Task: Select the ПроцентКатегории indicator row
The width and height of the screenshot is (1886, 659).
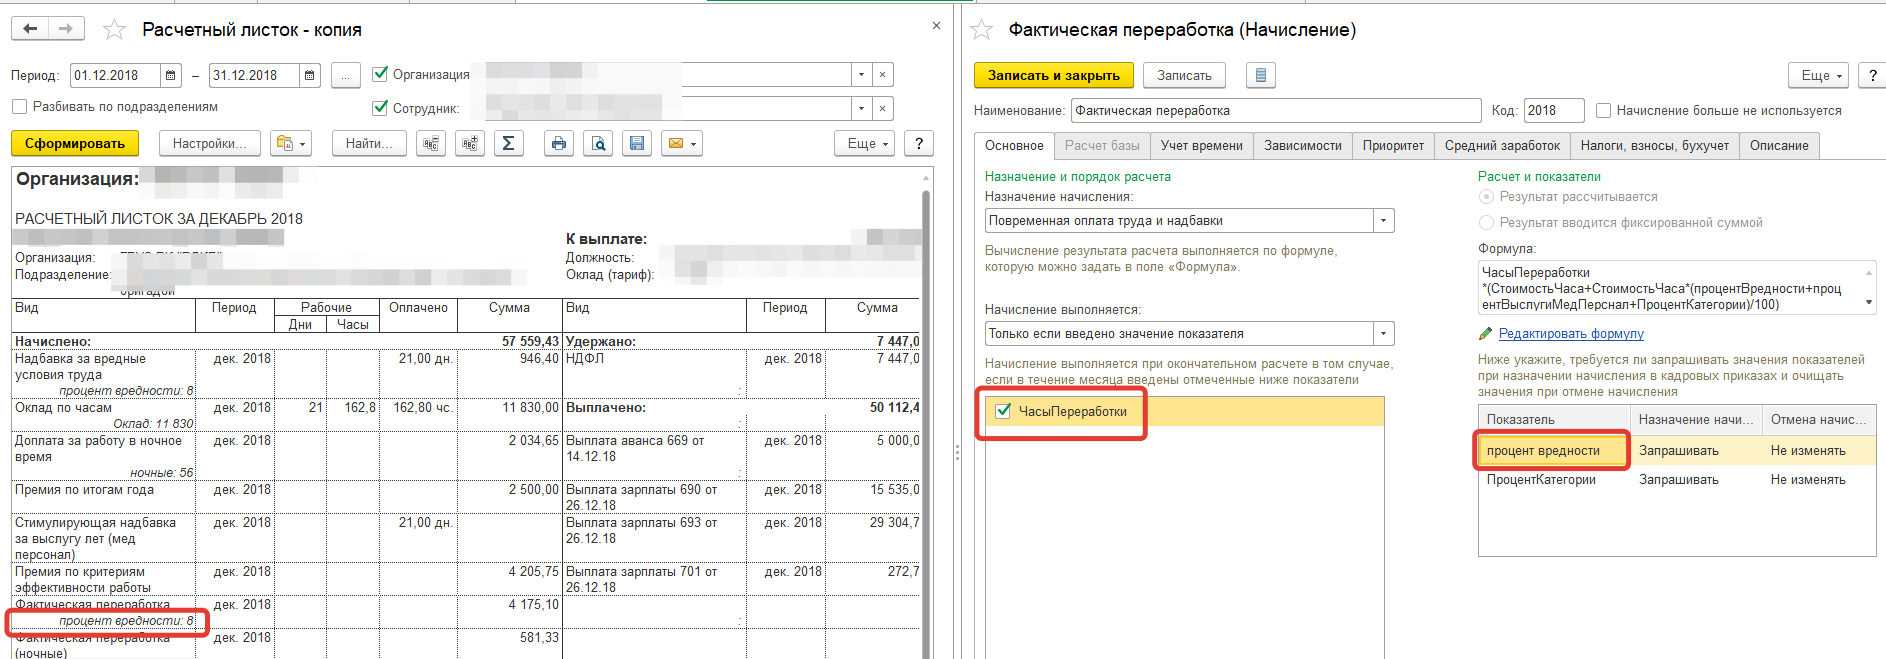Action: point(1677,480)
